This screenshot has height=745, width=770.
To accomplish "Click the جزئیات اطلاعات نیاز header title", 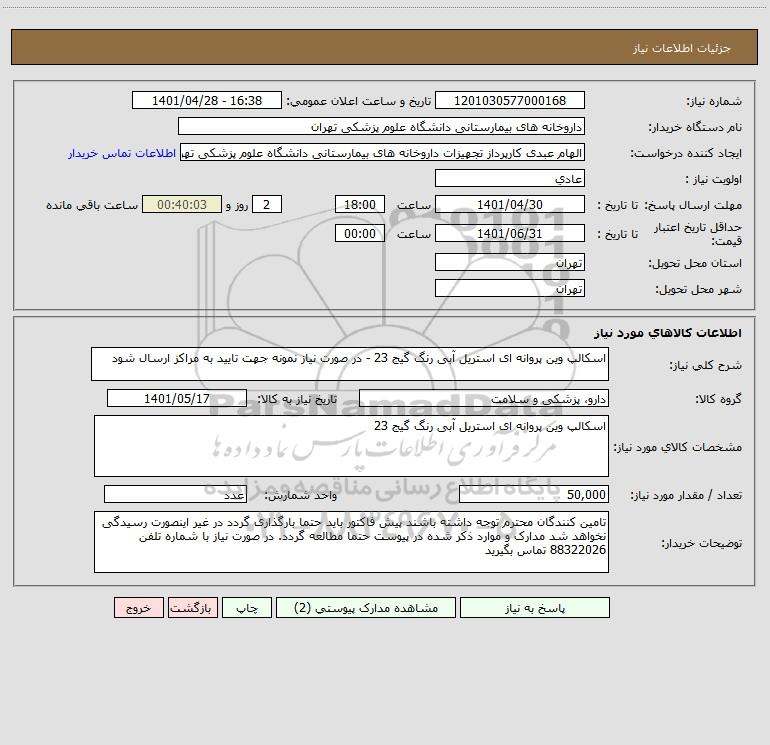I will (682, 48).
